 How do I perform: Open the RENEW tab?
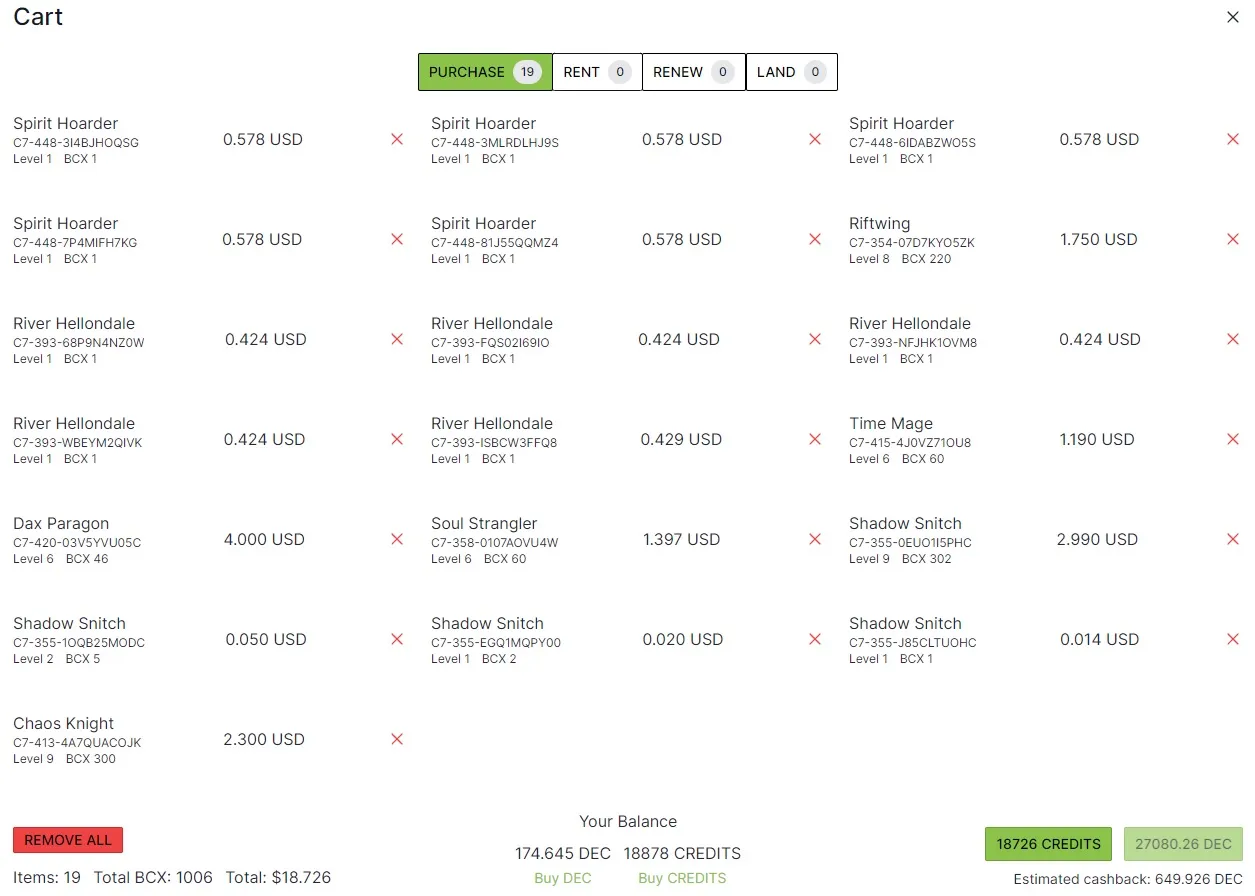click(x=694, y=72)
